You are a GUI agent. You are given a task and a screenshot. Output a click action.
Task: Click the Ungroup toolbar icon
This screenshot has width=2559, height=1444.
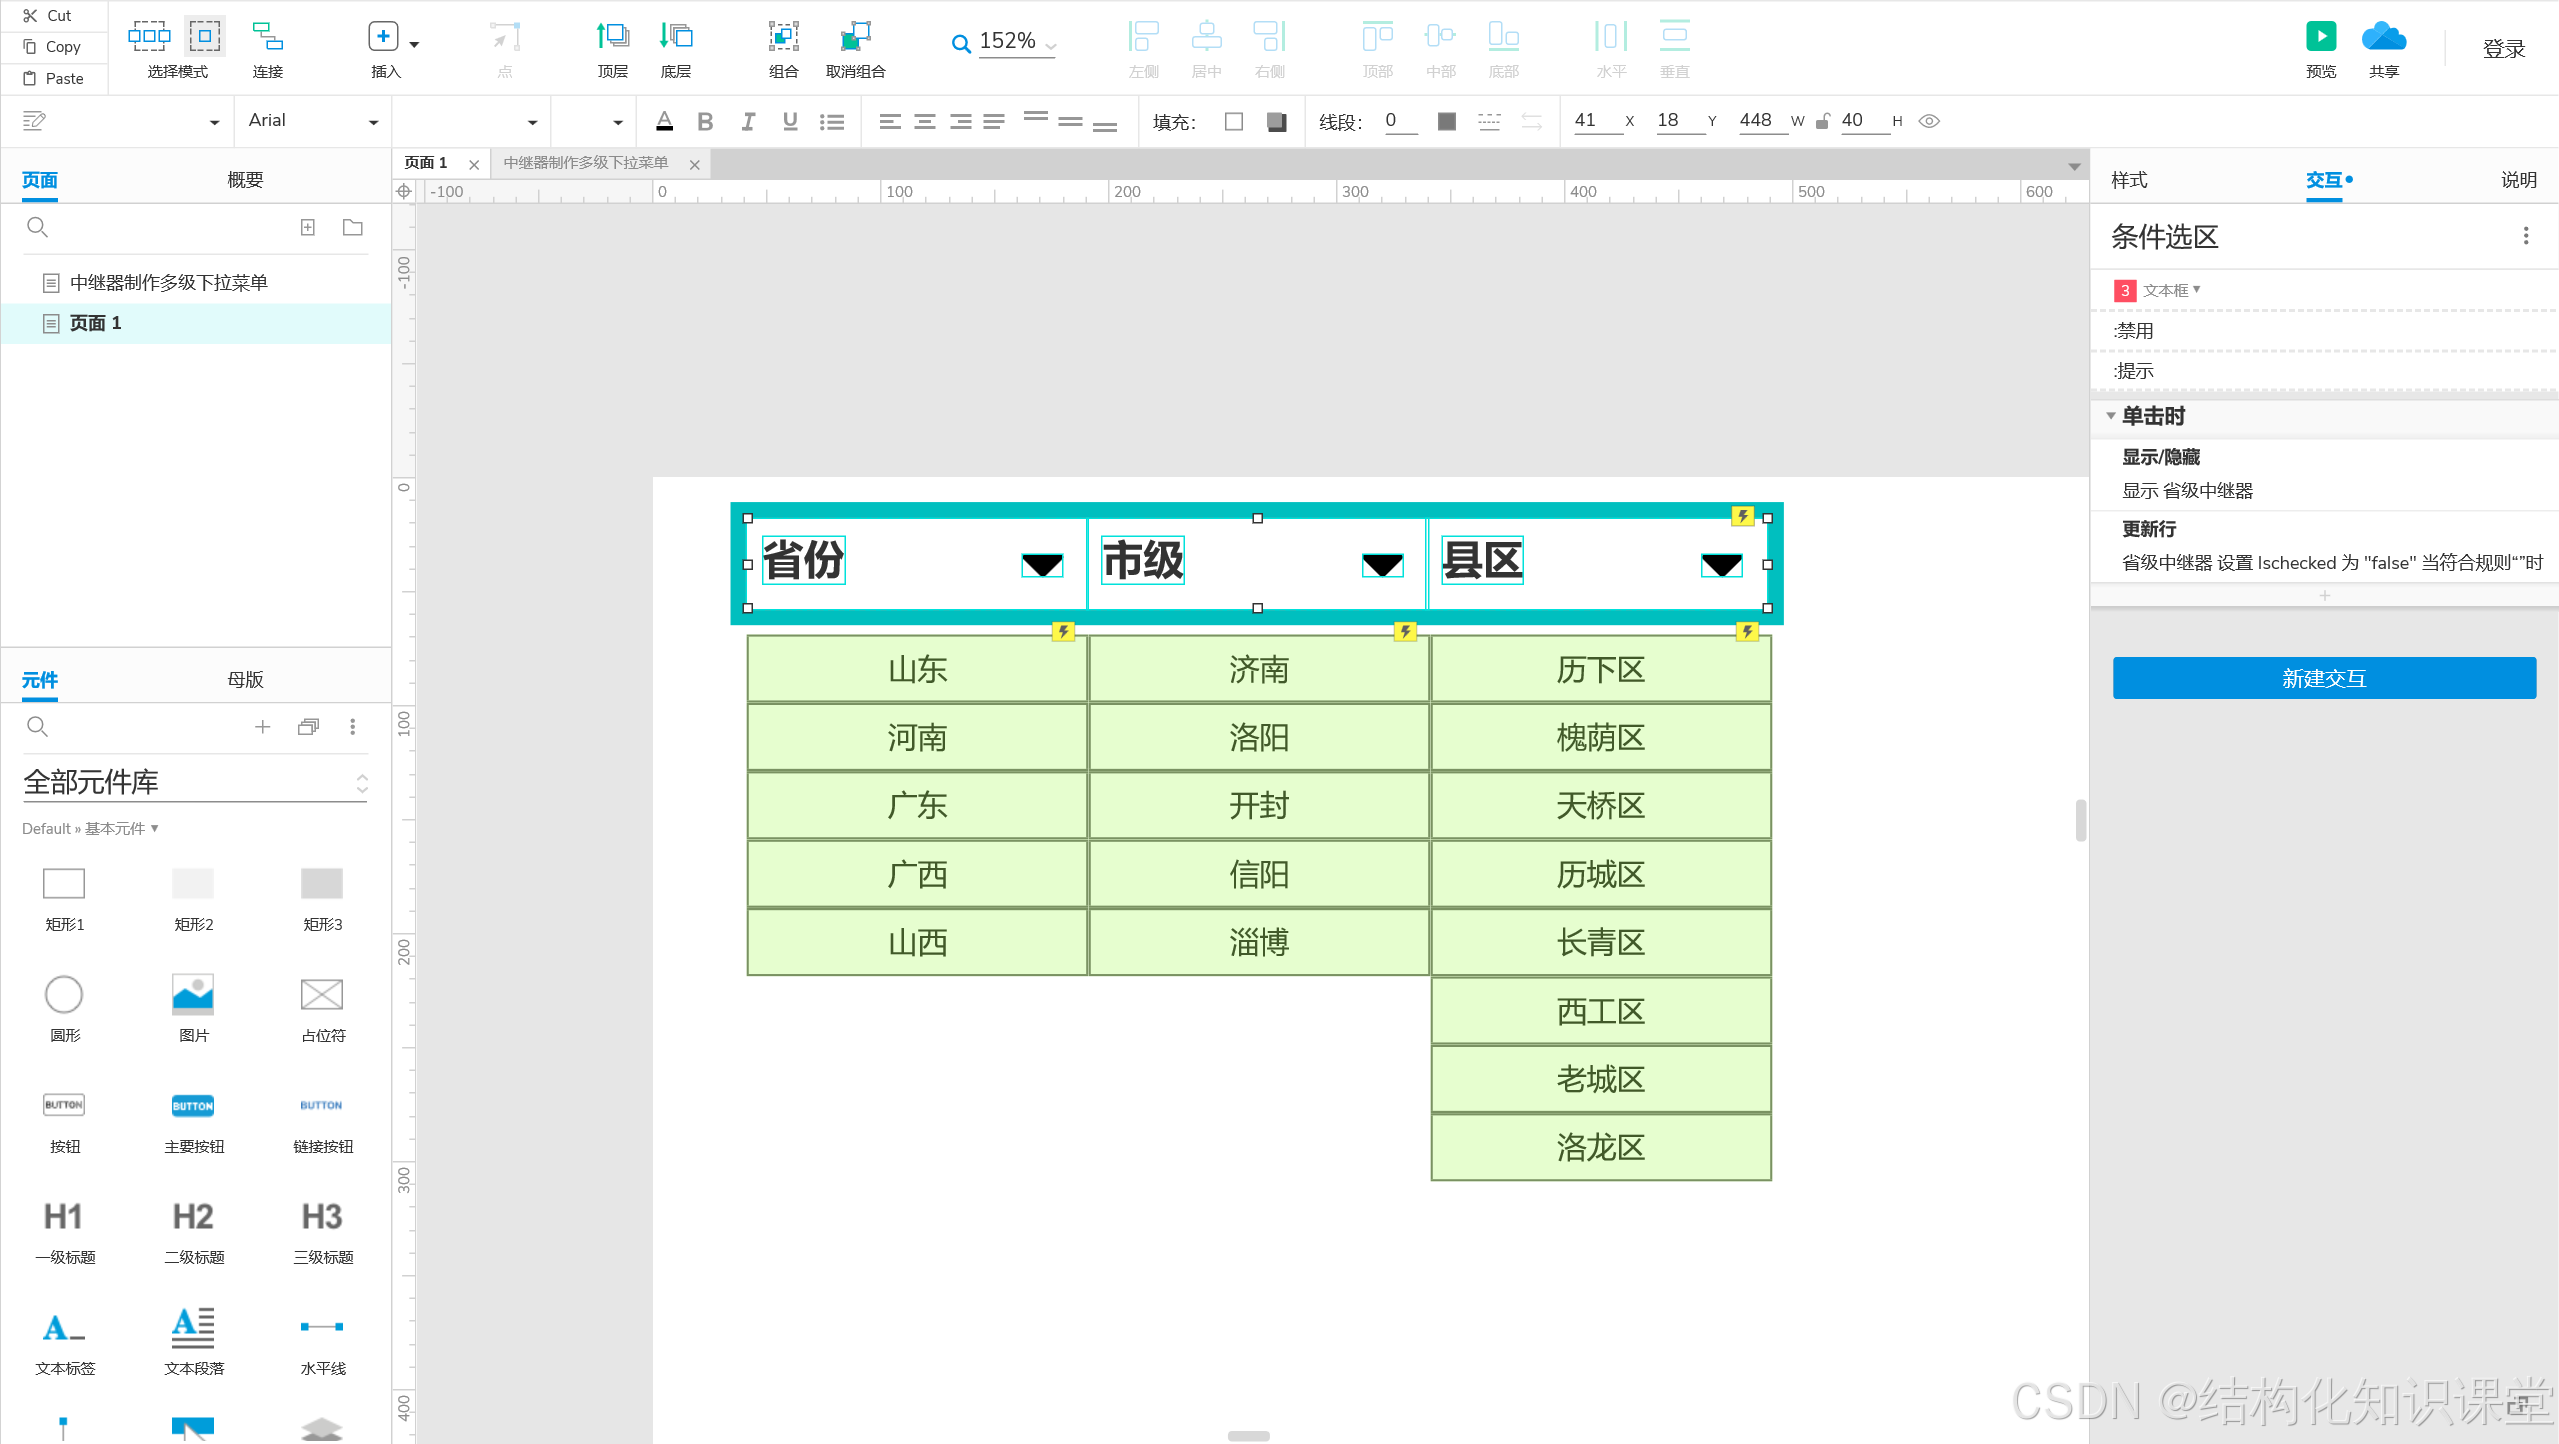coord(855,37)
